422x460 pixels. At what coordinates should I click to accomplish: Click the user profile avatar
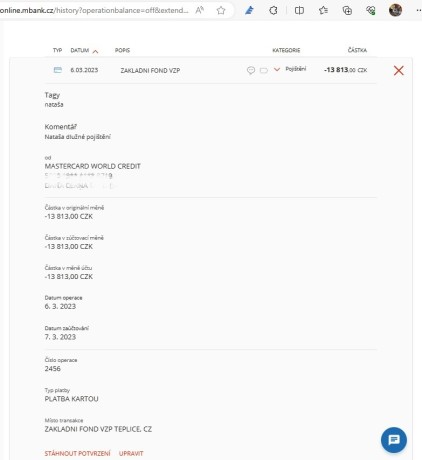tap(395, 10)
